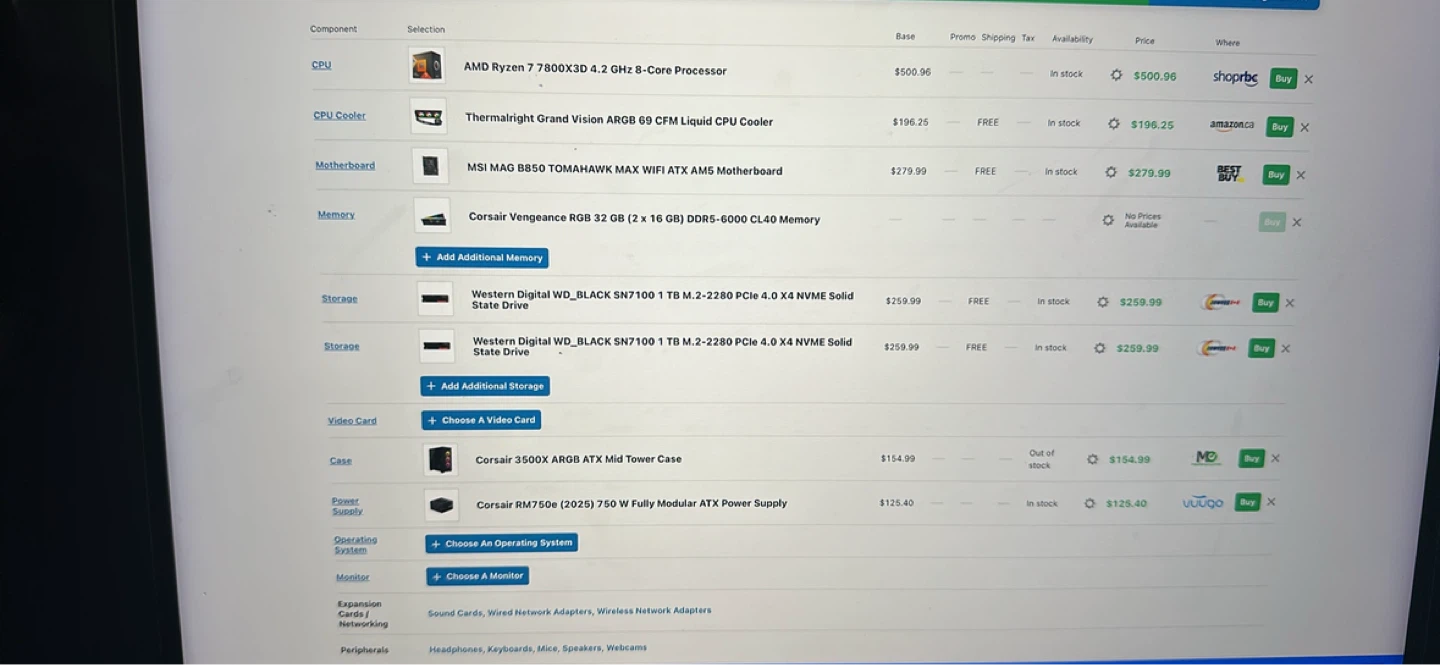Open price settings gear for CPU row
Image resolution: width=1440 pixels, height=665 pixels.
point(1116,75)
